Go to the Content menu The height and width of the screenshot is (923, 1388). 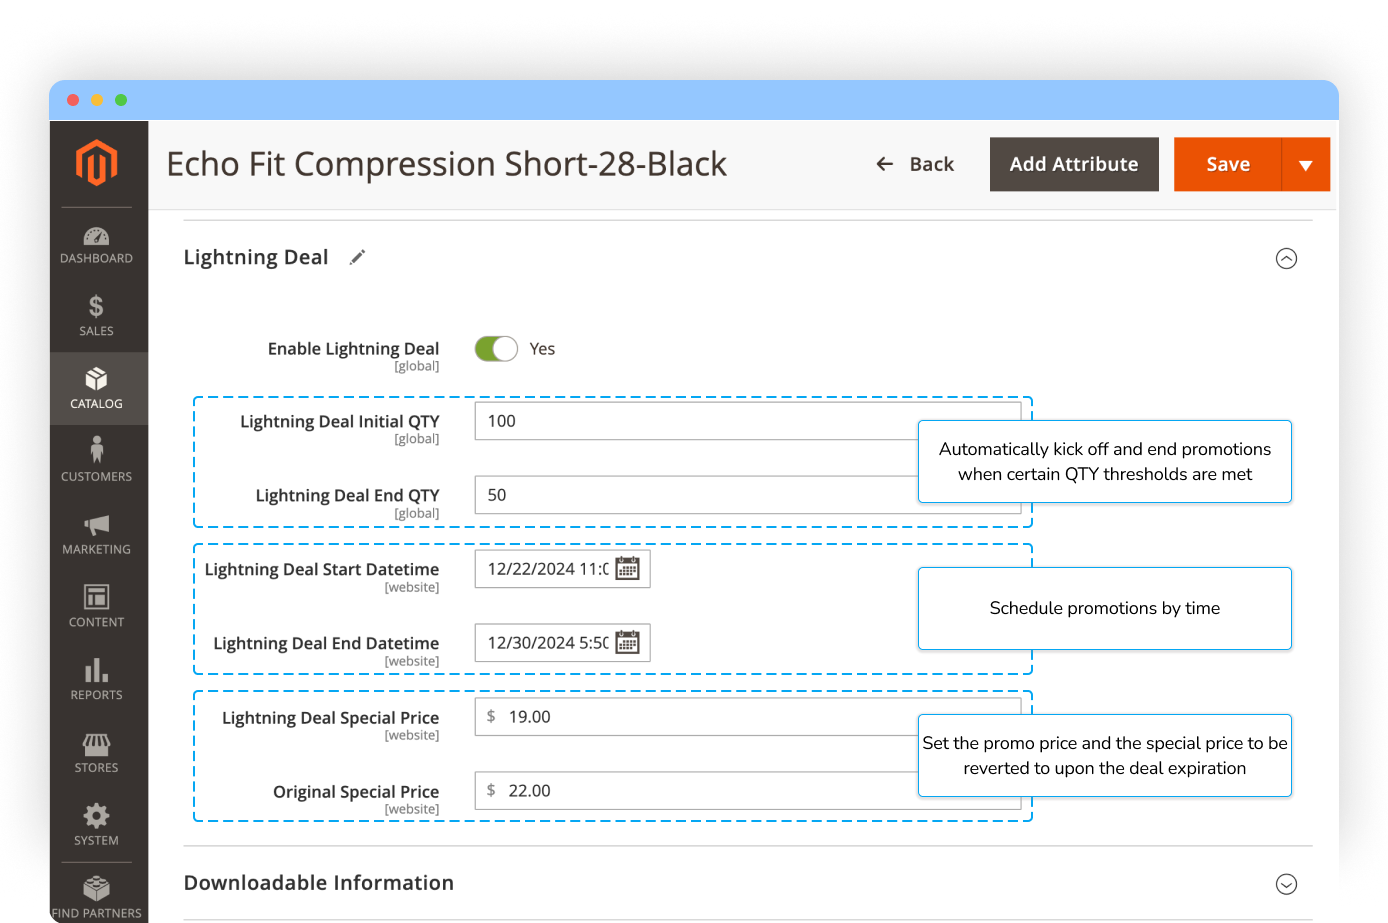click(x=97, y=605)
